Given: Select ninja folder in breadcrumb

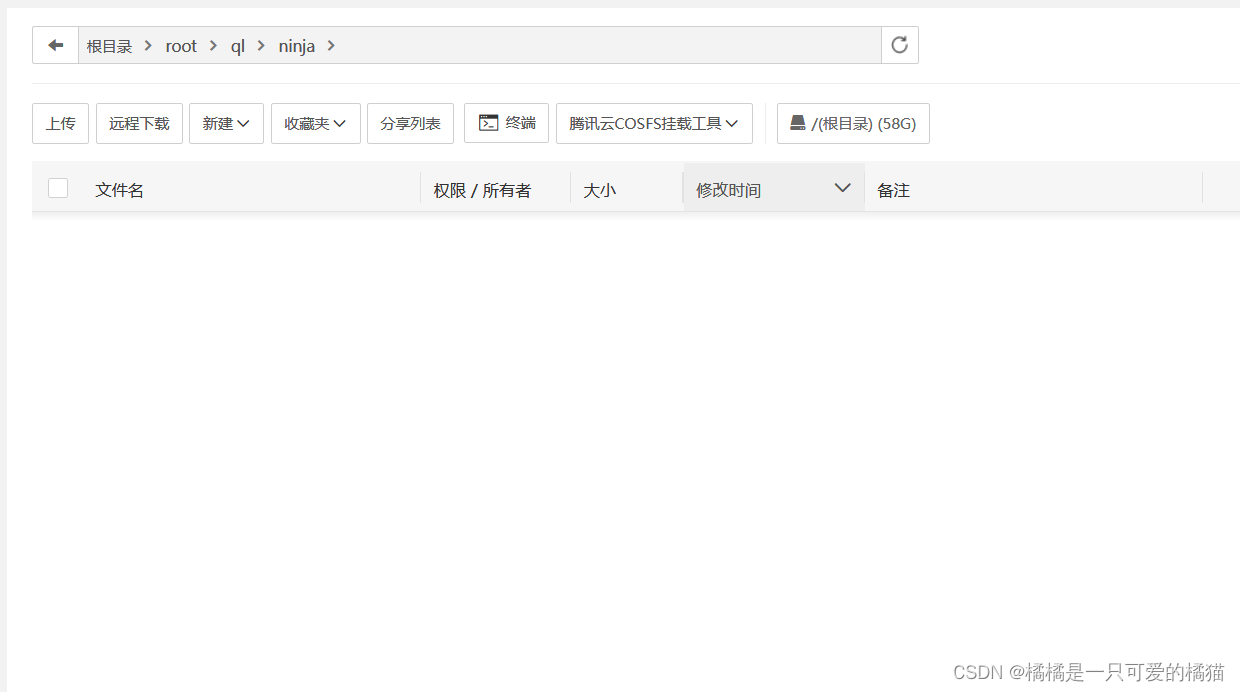Looking at the screenshot, I should [296, 46].
